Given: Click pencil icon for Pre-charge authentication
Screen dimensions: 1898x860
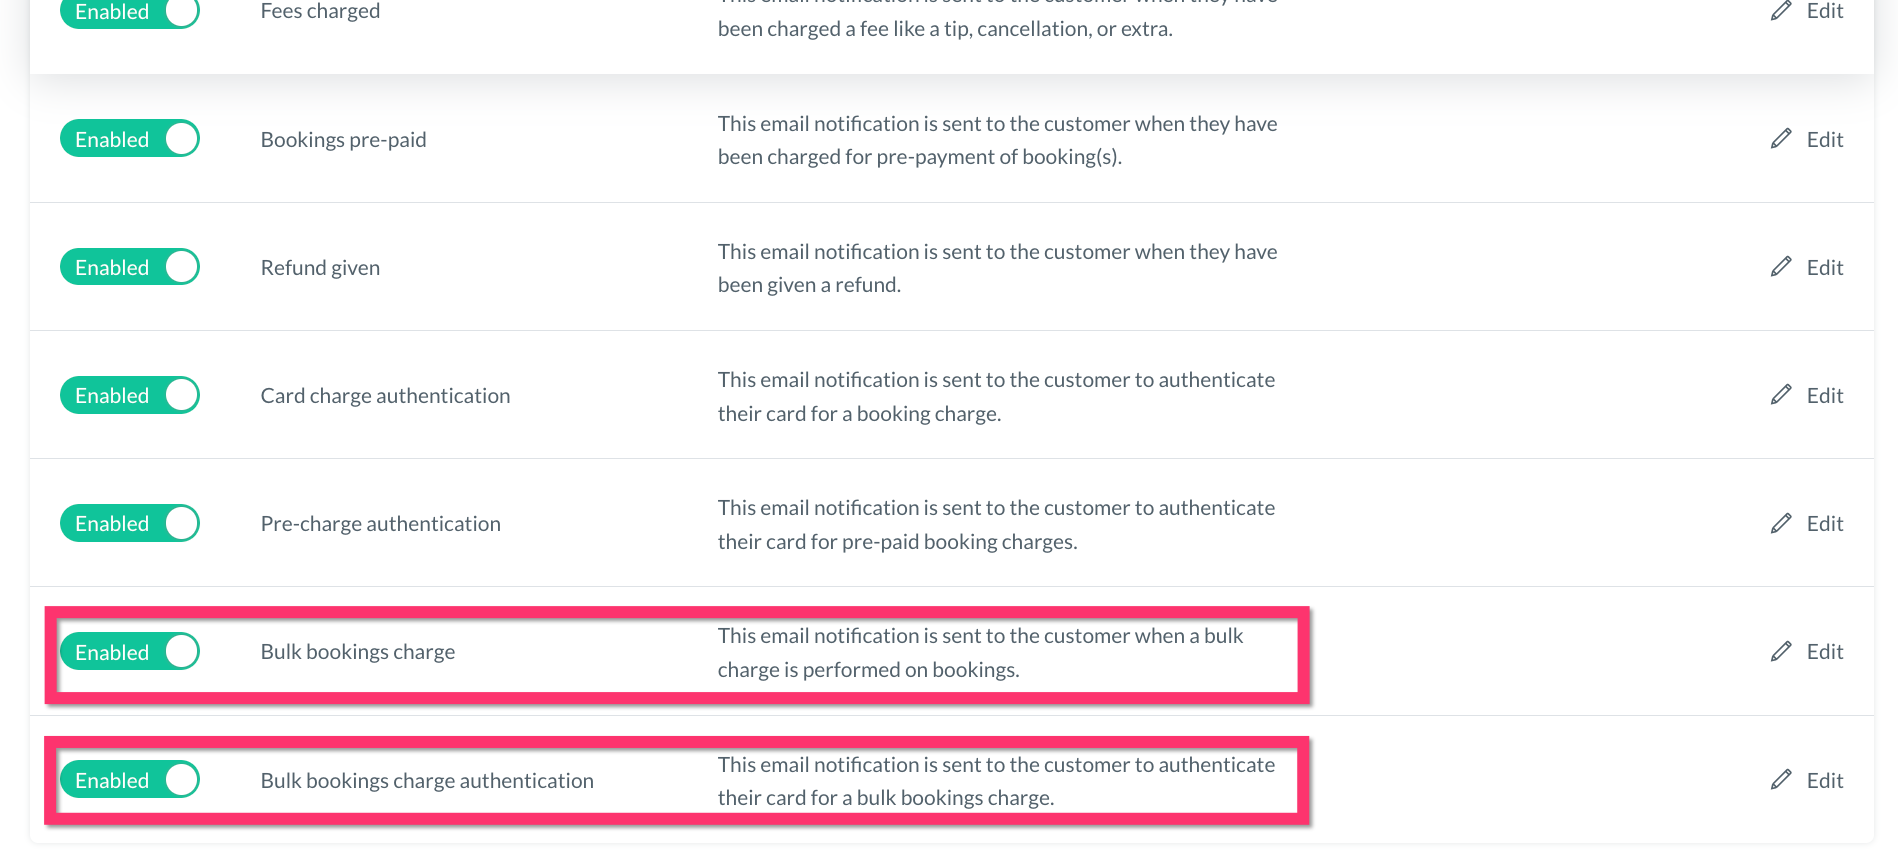Looking at the screenshot, I should coord(1781,523).
